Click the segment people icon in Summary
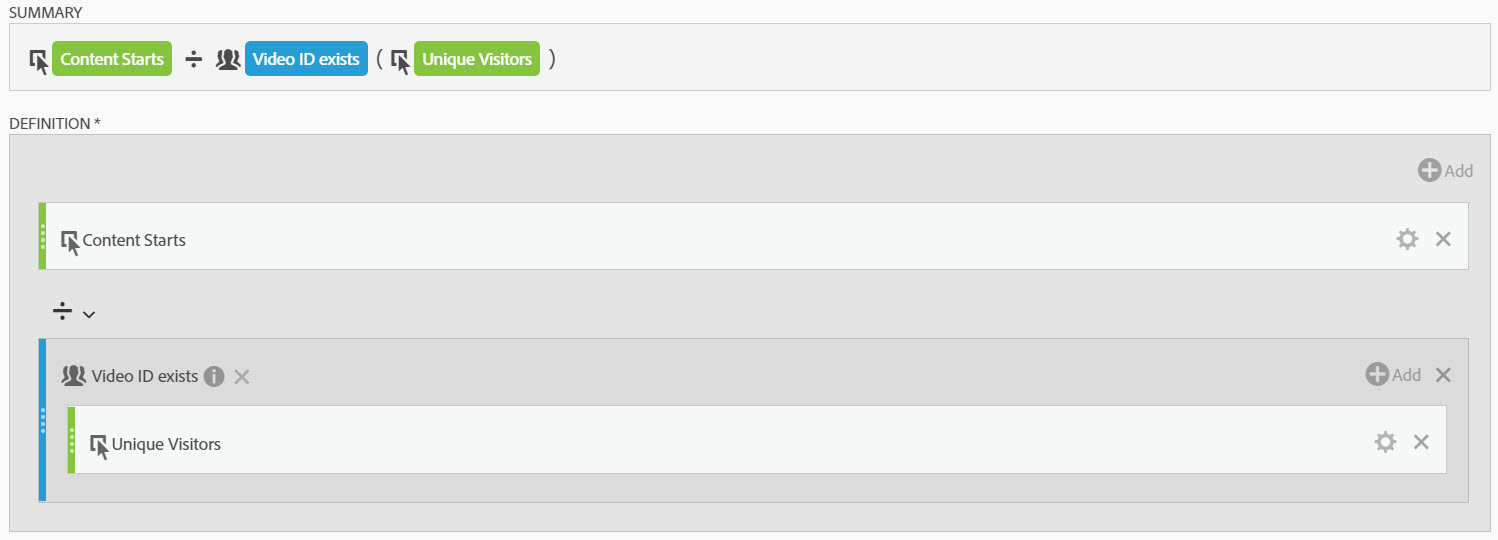The height and width of the screenshot is (540, 1498). (228, 60)
